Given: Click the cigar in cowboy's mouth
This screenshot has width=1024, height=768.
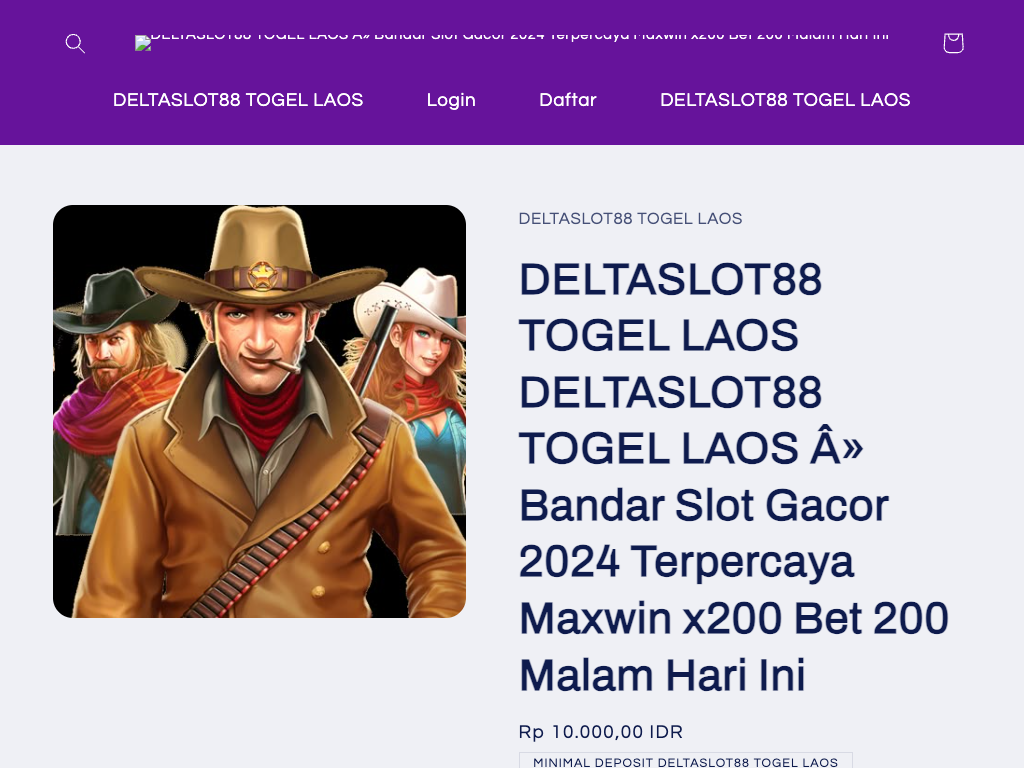Looking at the screenshot, I should pos(285,366).
